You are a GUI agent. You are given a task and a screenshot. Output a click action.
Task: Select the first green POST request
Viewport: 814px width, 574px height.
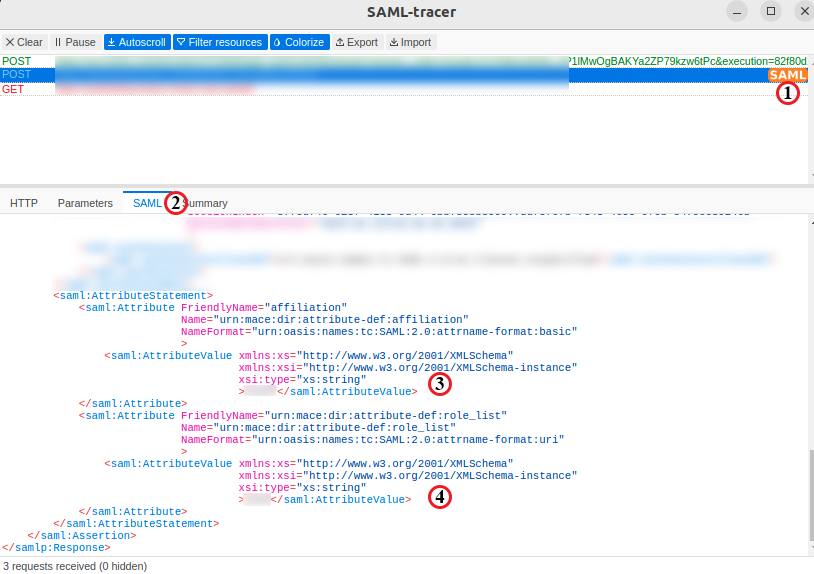coord(300,61)
